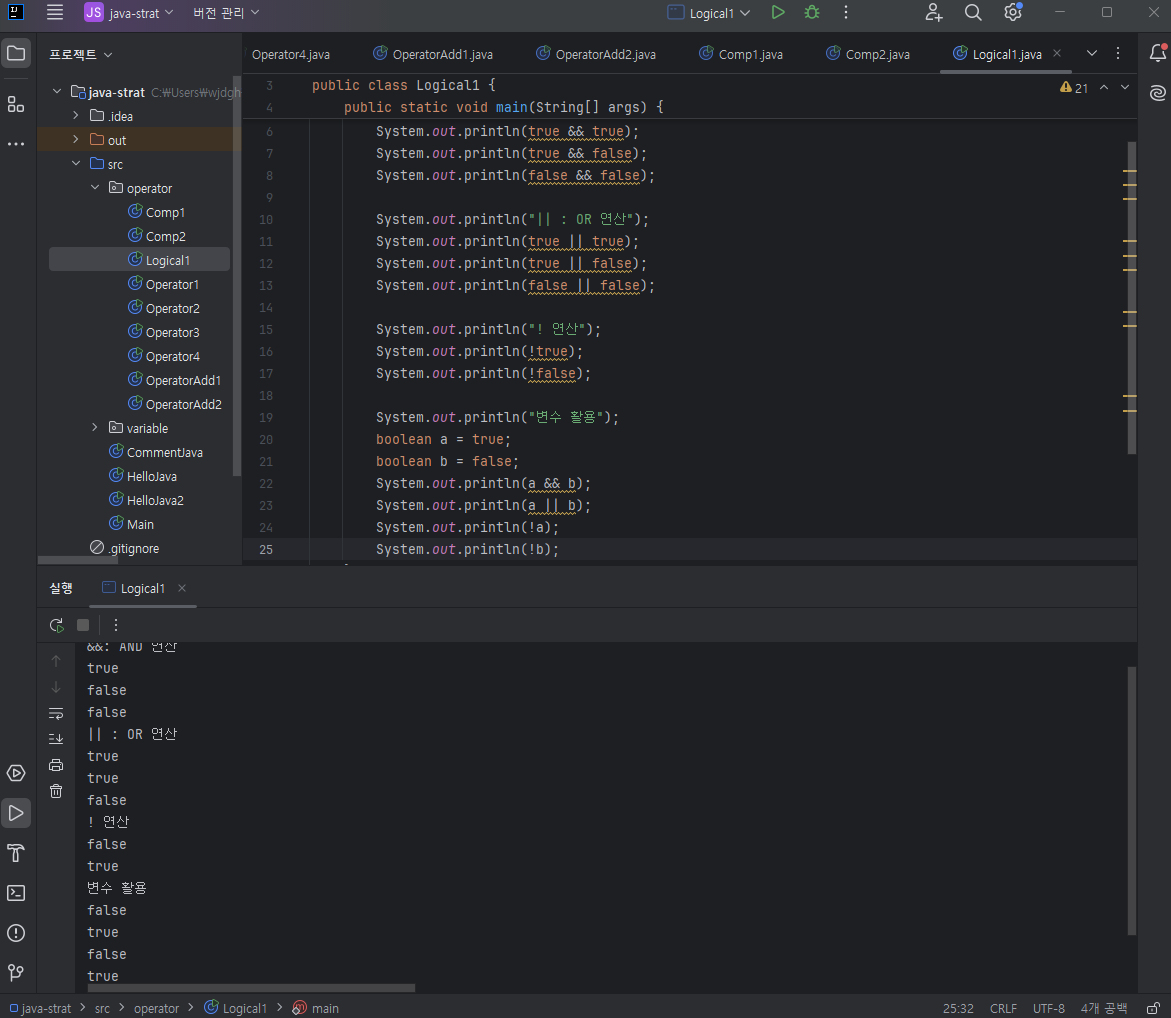Open the Search Everywhere magnifier icon
This screenshot has height=1018, width=1171.
pyautogui.click(x=973, y=13)
